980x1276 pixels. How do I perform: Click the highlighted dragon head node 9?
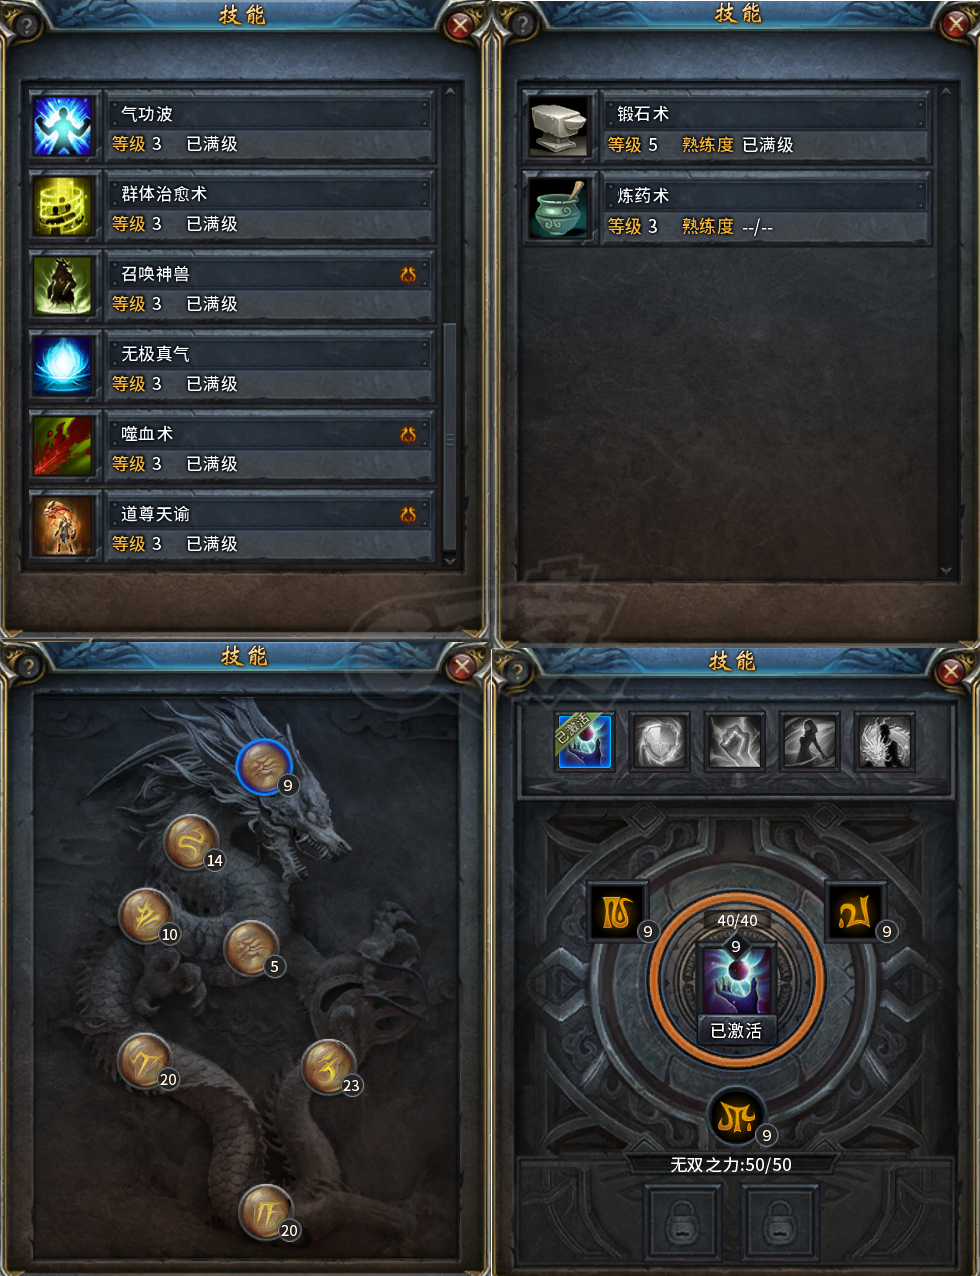pyautogui.click(x=264, y=767)
